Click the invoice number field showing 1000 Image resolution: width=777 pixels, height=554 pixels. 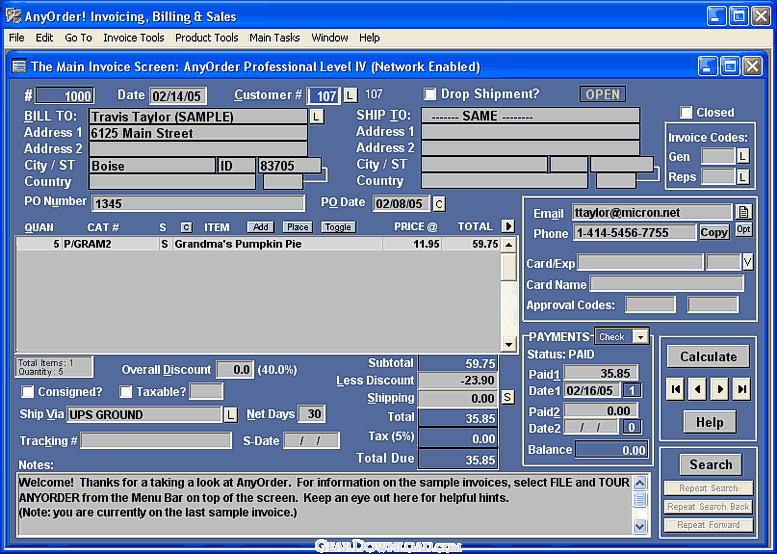click(x=64, y=96)
